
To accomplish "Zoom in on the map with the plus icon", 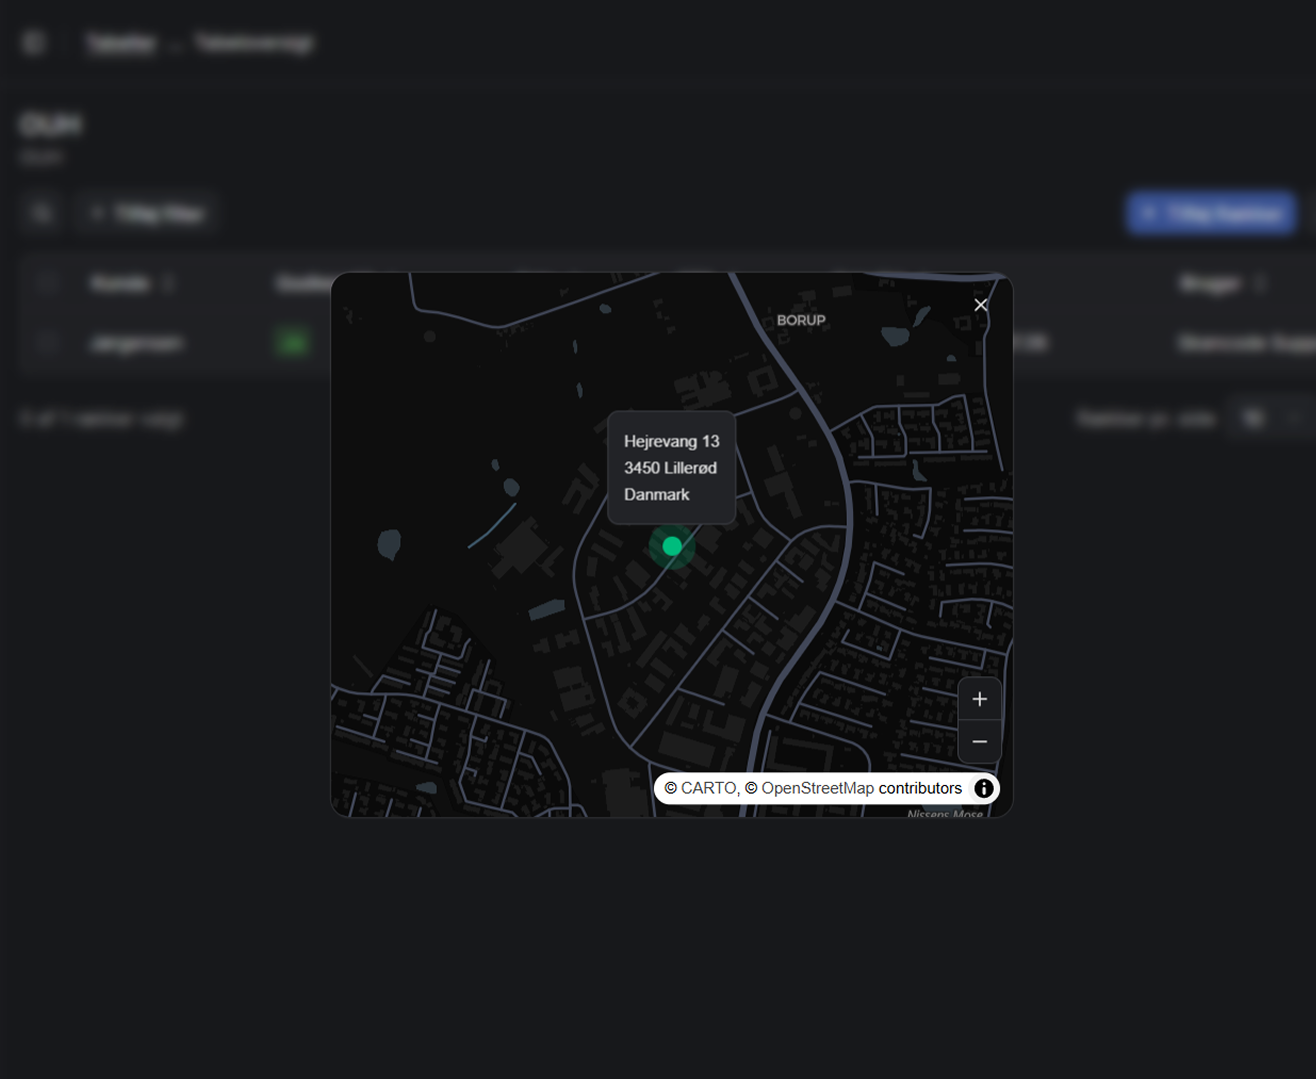I will coord(979,698).
